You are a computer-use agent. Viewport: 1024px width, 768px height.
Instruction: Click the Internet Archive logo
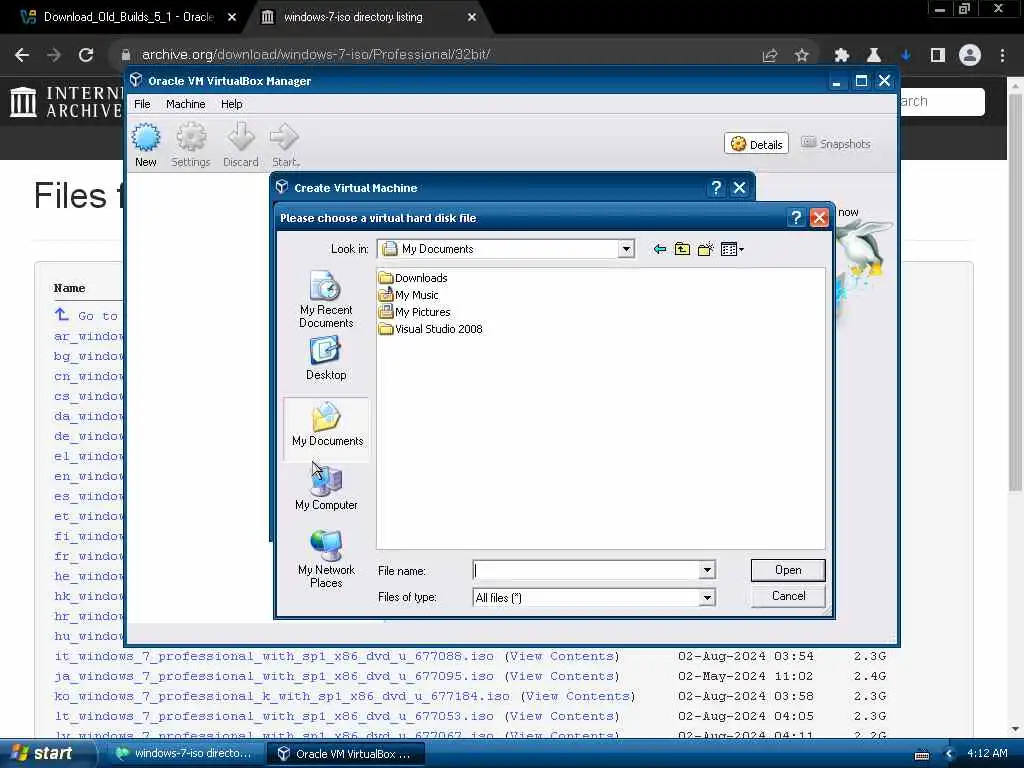click(66, 102)
